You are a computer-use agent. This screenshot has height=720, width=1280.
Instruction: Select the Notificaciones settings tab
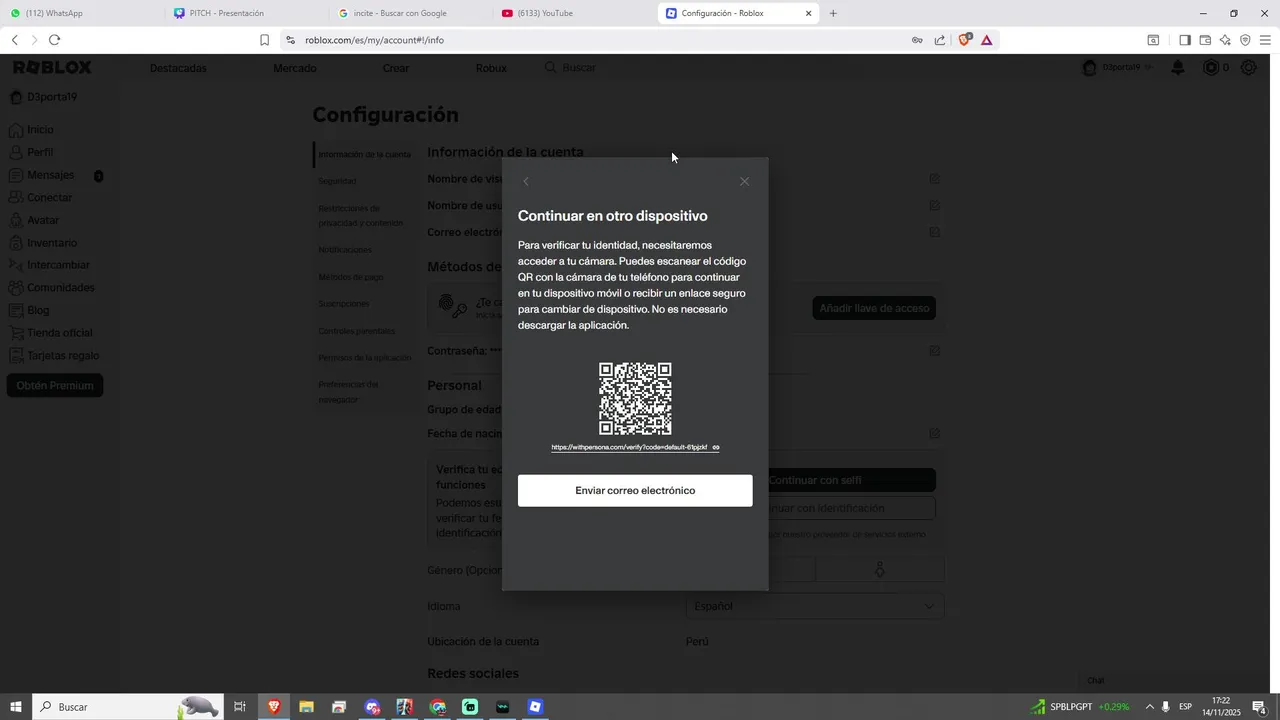[345, 250]
